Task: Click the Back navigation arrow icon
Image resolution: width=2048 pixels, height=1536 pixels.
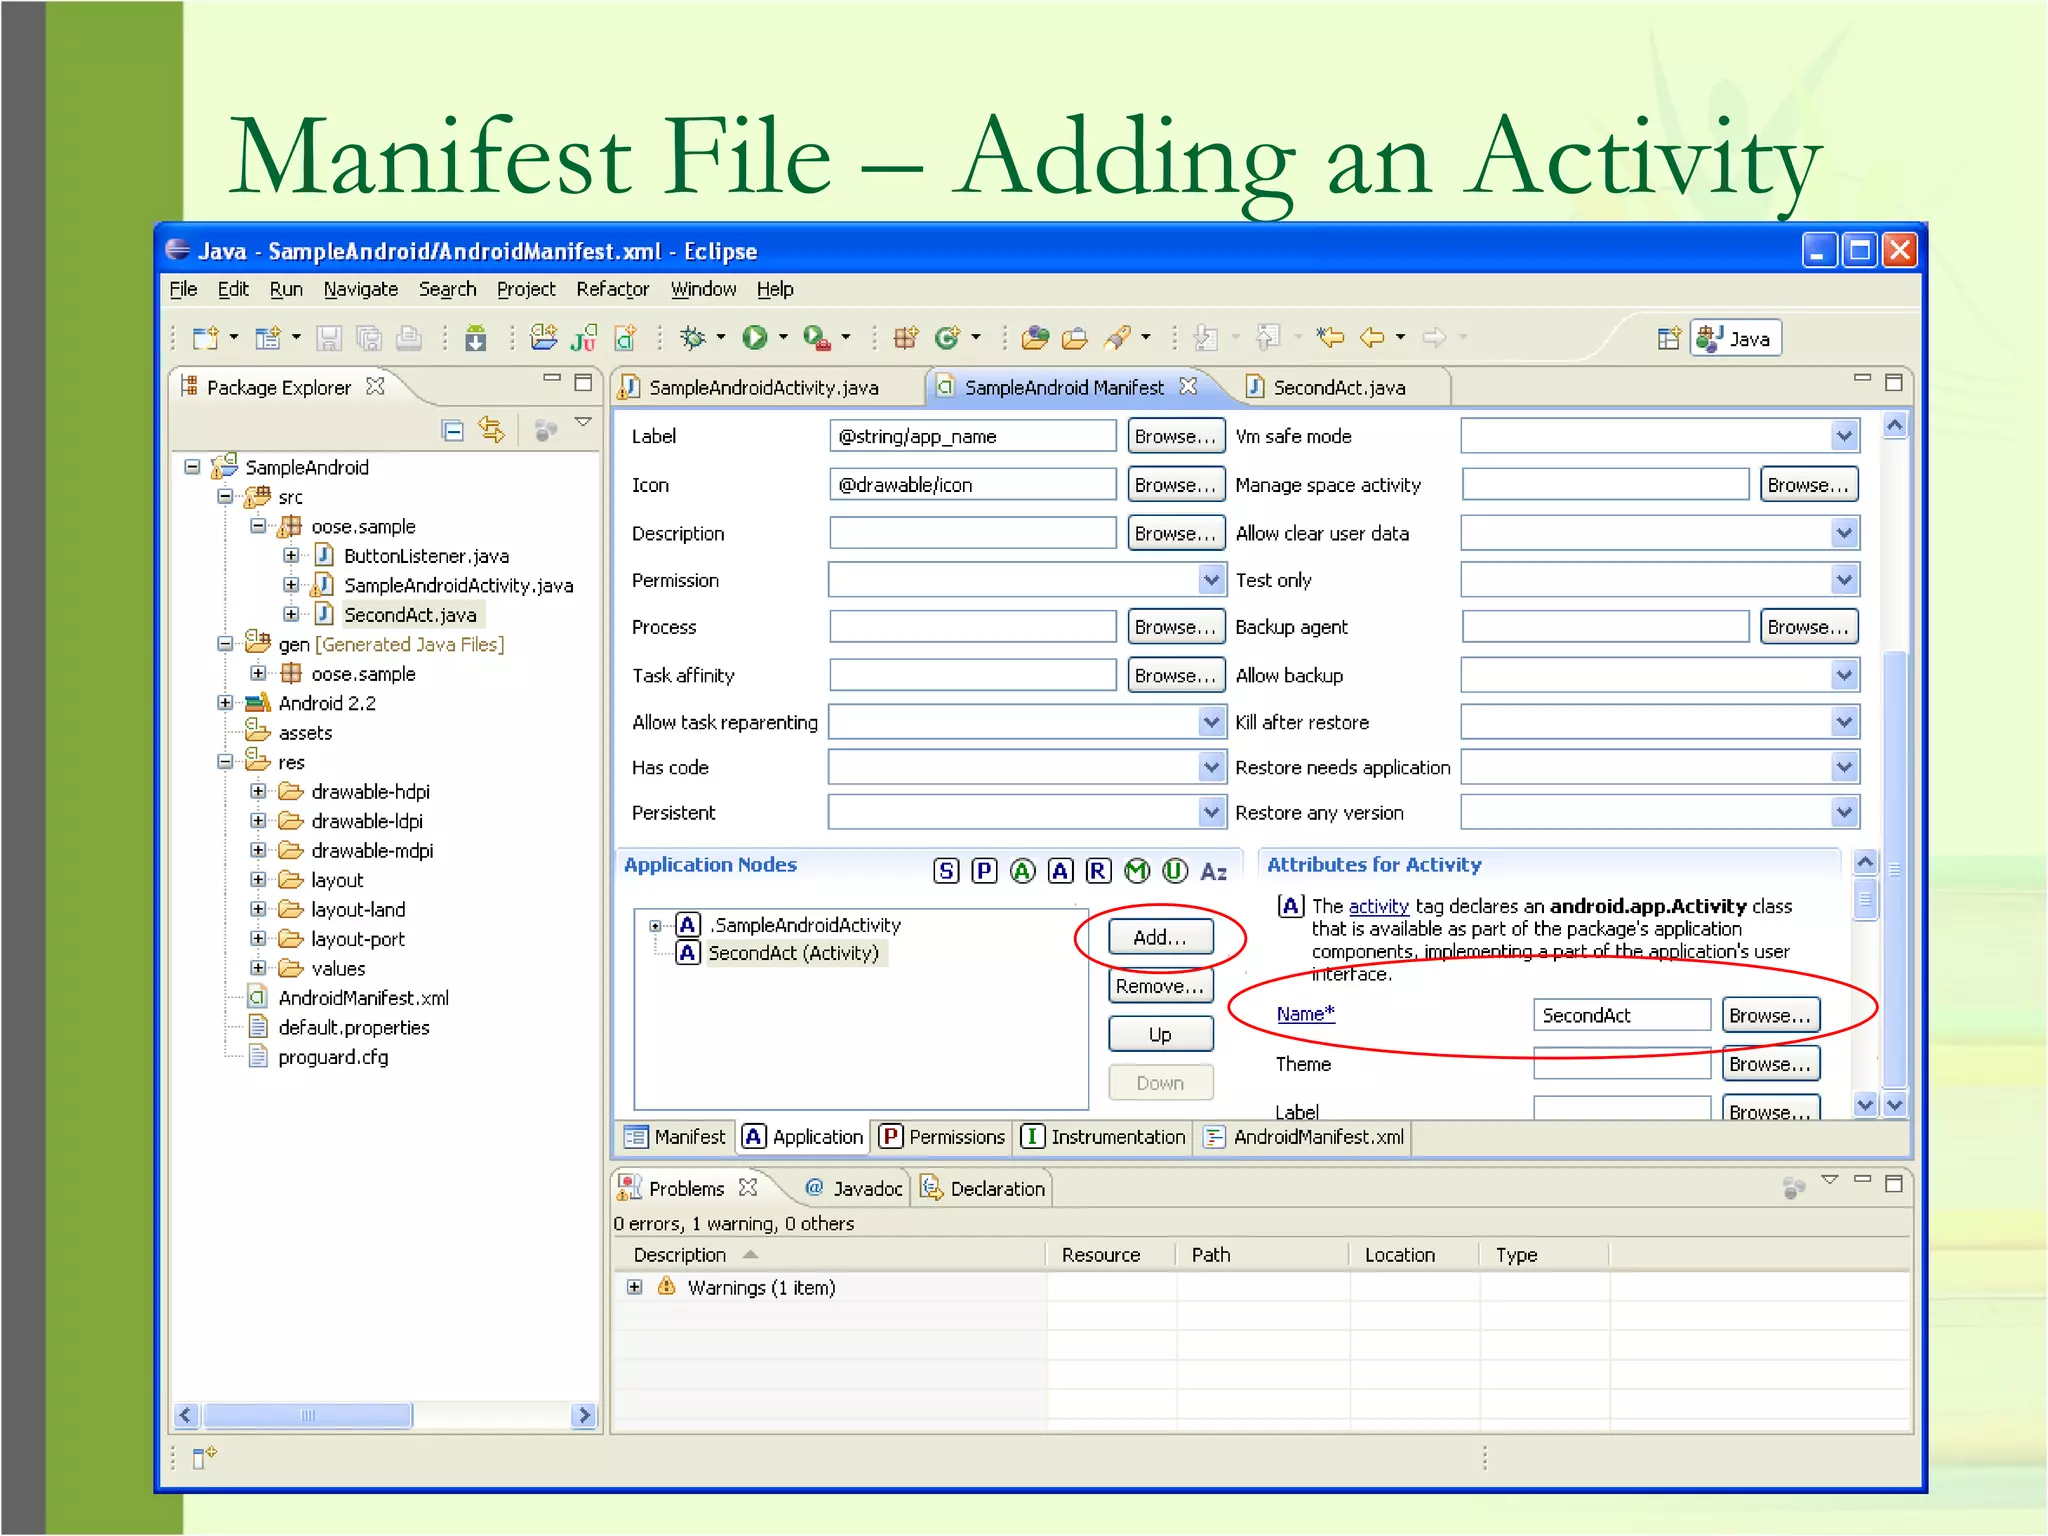Action: pyautogui.click(x=1372, y=338)
